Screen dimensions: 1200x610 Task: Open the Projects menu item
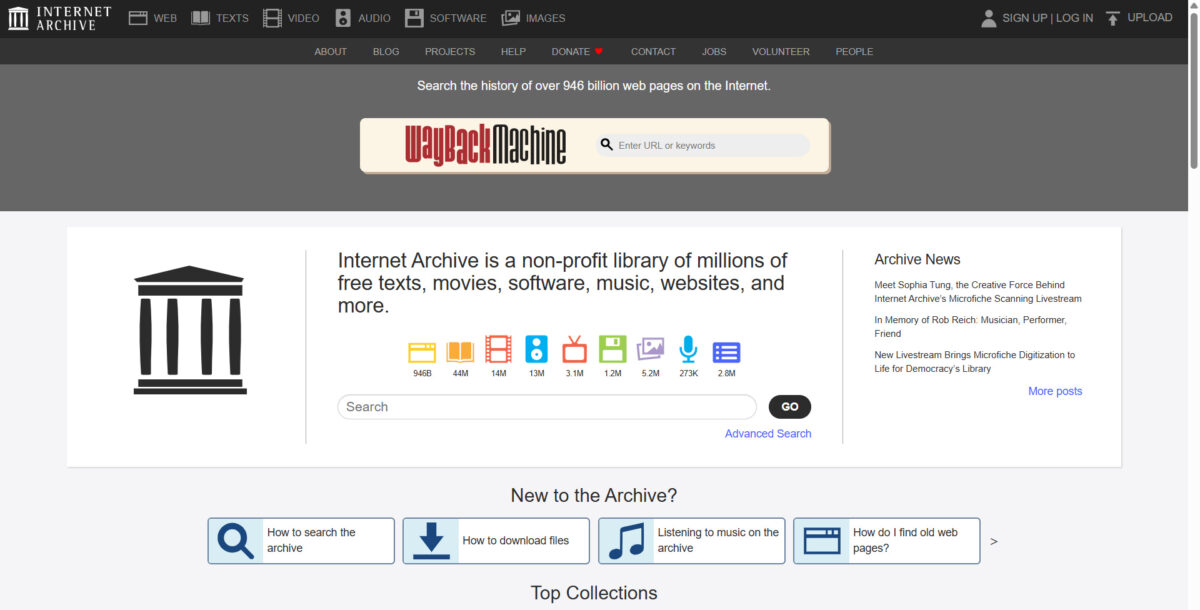[450, 51]
